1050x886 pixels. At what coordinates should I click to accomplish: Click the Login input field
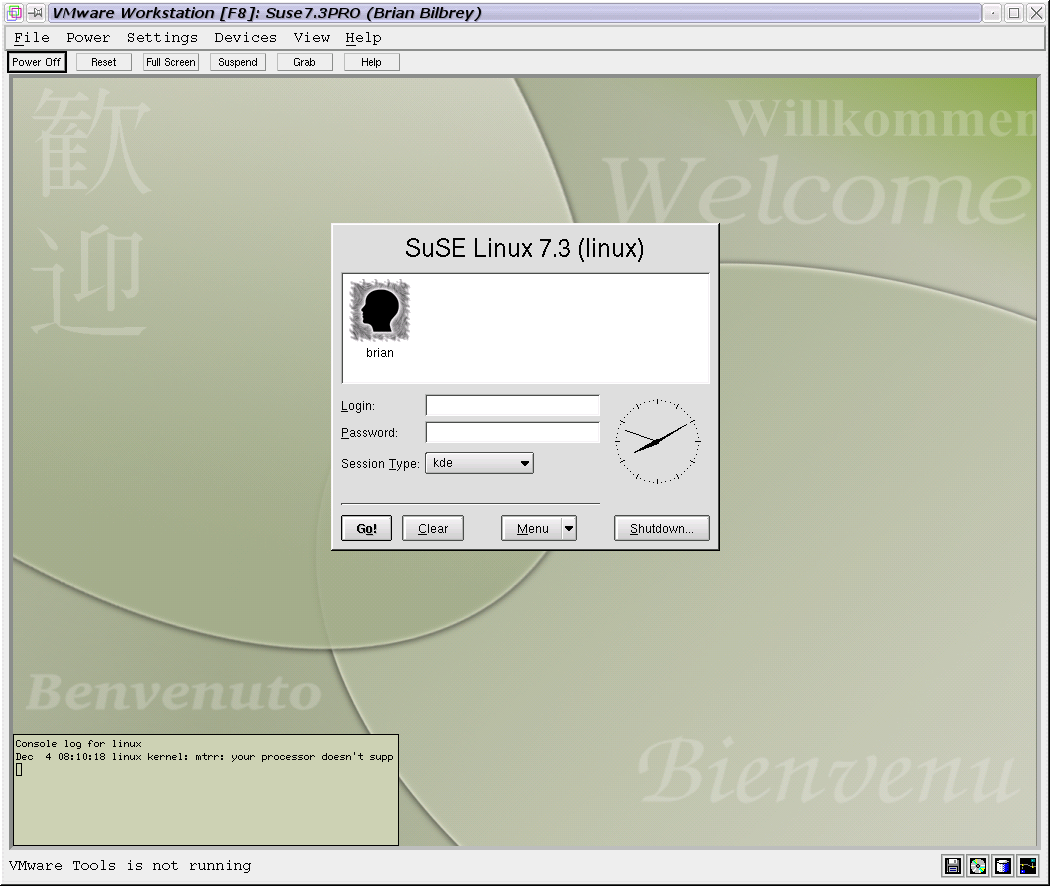coord(512,406)
